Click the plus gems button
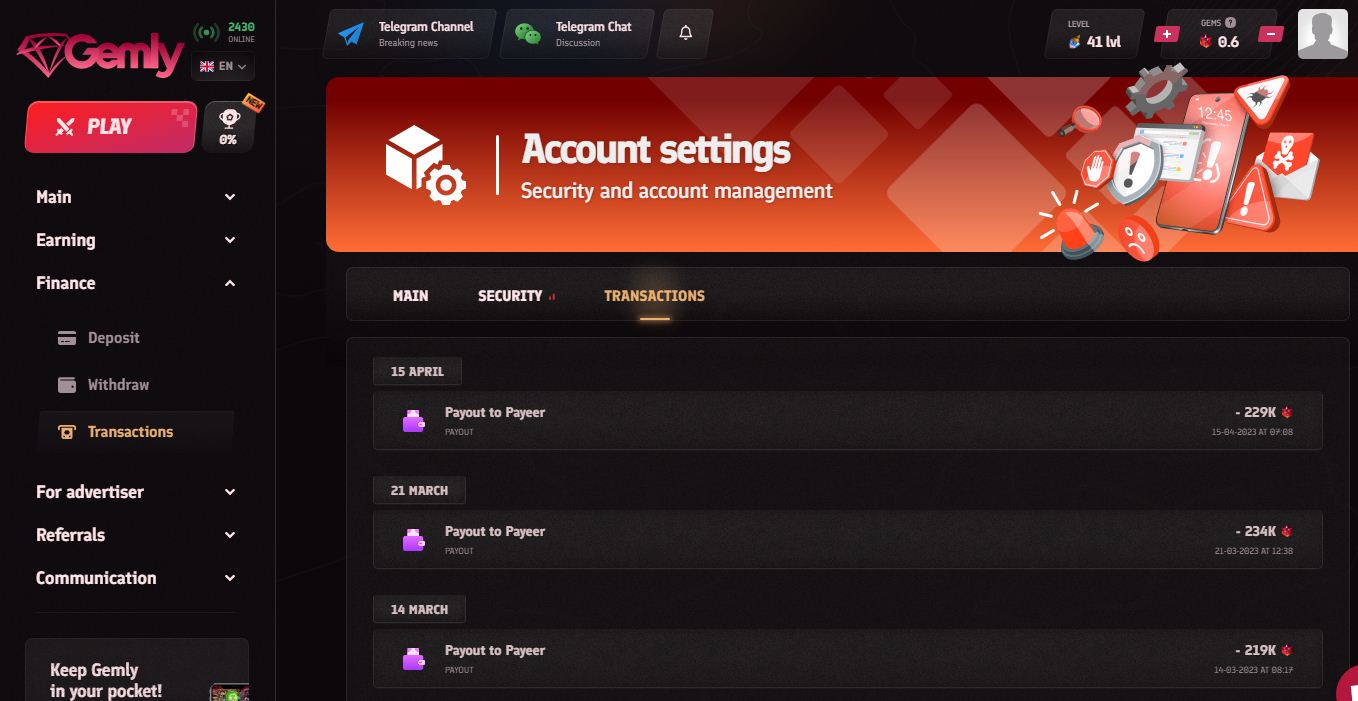Viewport: 1358px width, 701px height. click(1166, 34)
